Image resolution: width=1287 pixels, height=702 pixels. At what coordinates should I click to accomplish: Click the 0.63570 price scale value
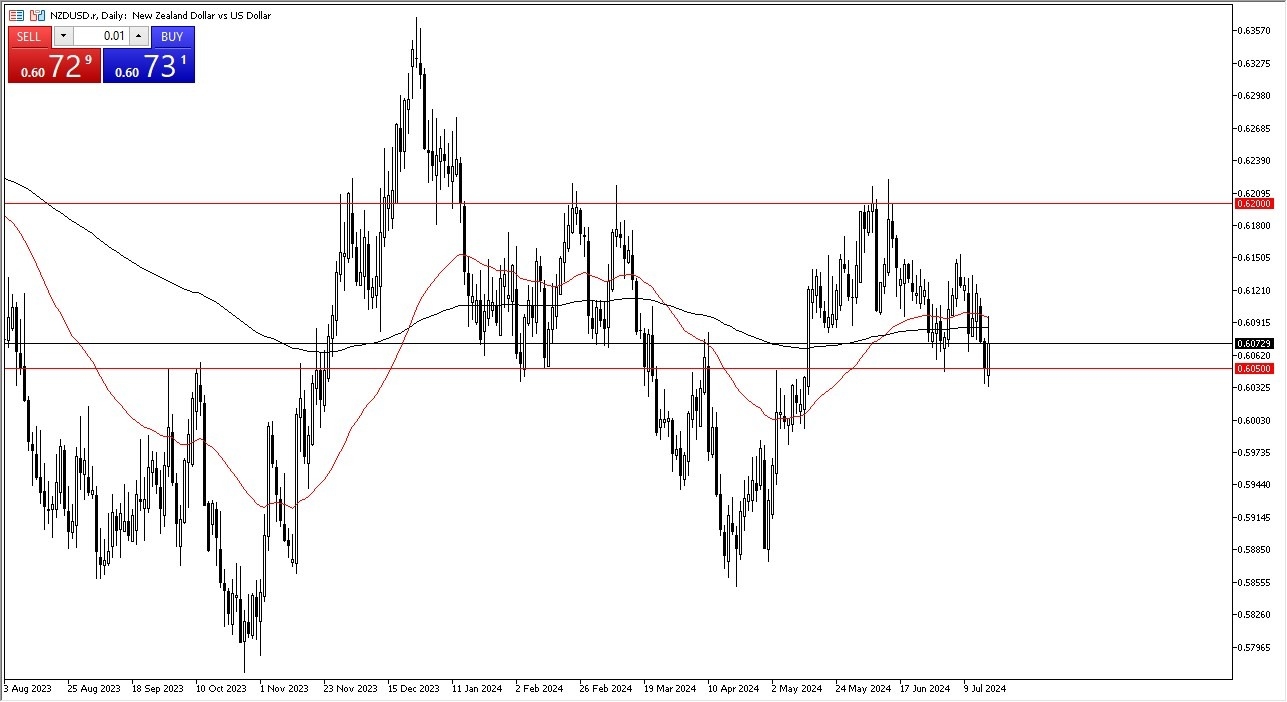pyautogui.click(x=1253, y=31)
